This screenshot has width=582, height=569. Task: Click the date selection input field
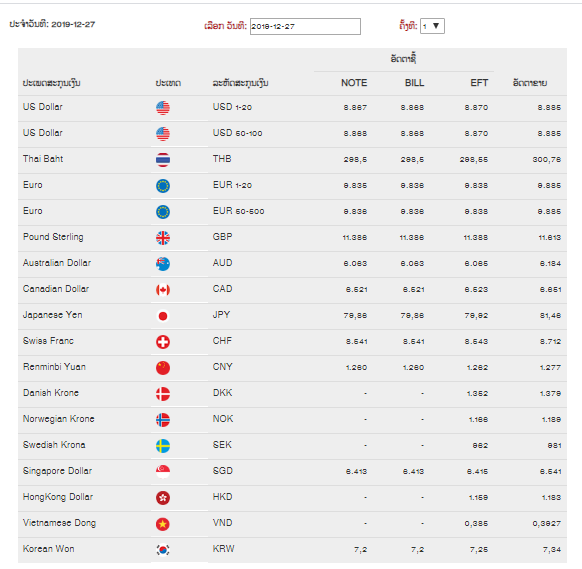(305, 26)
